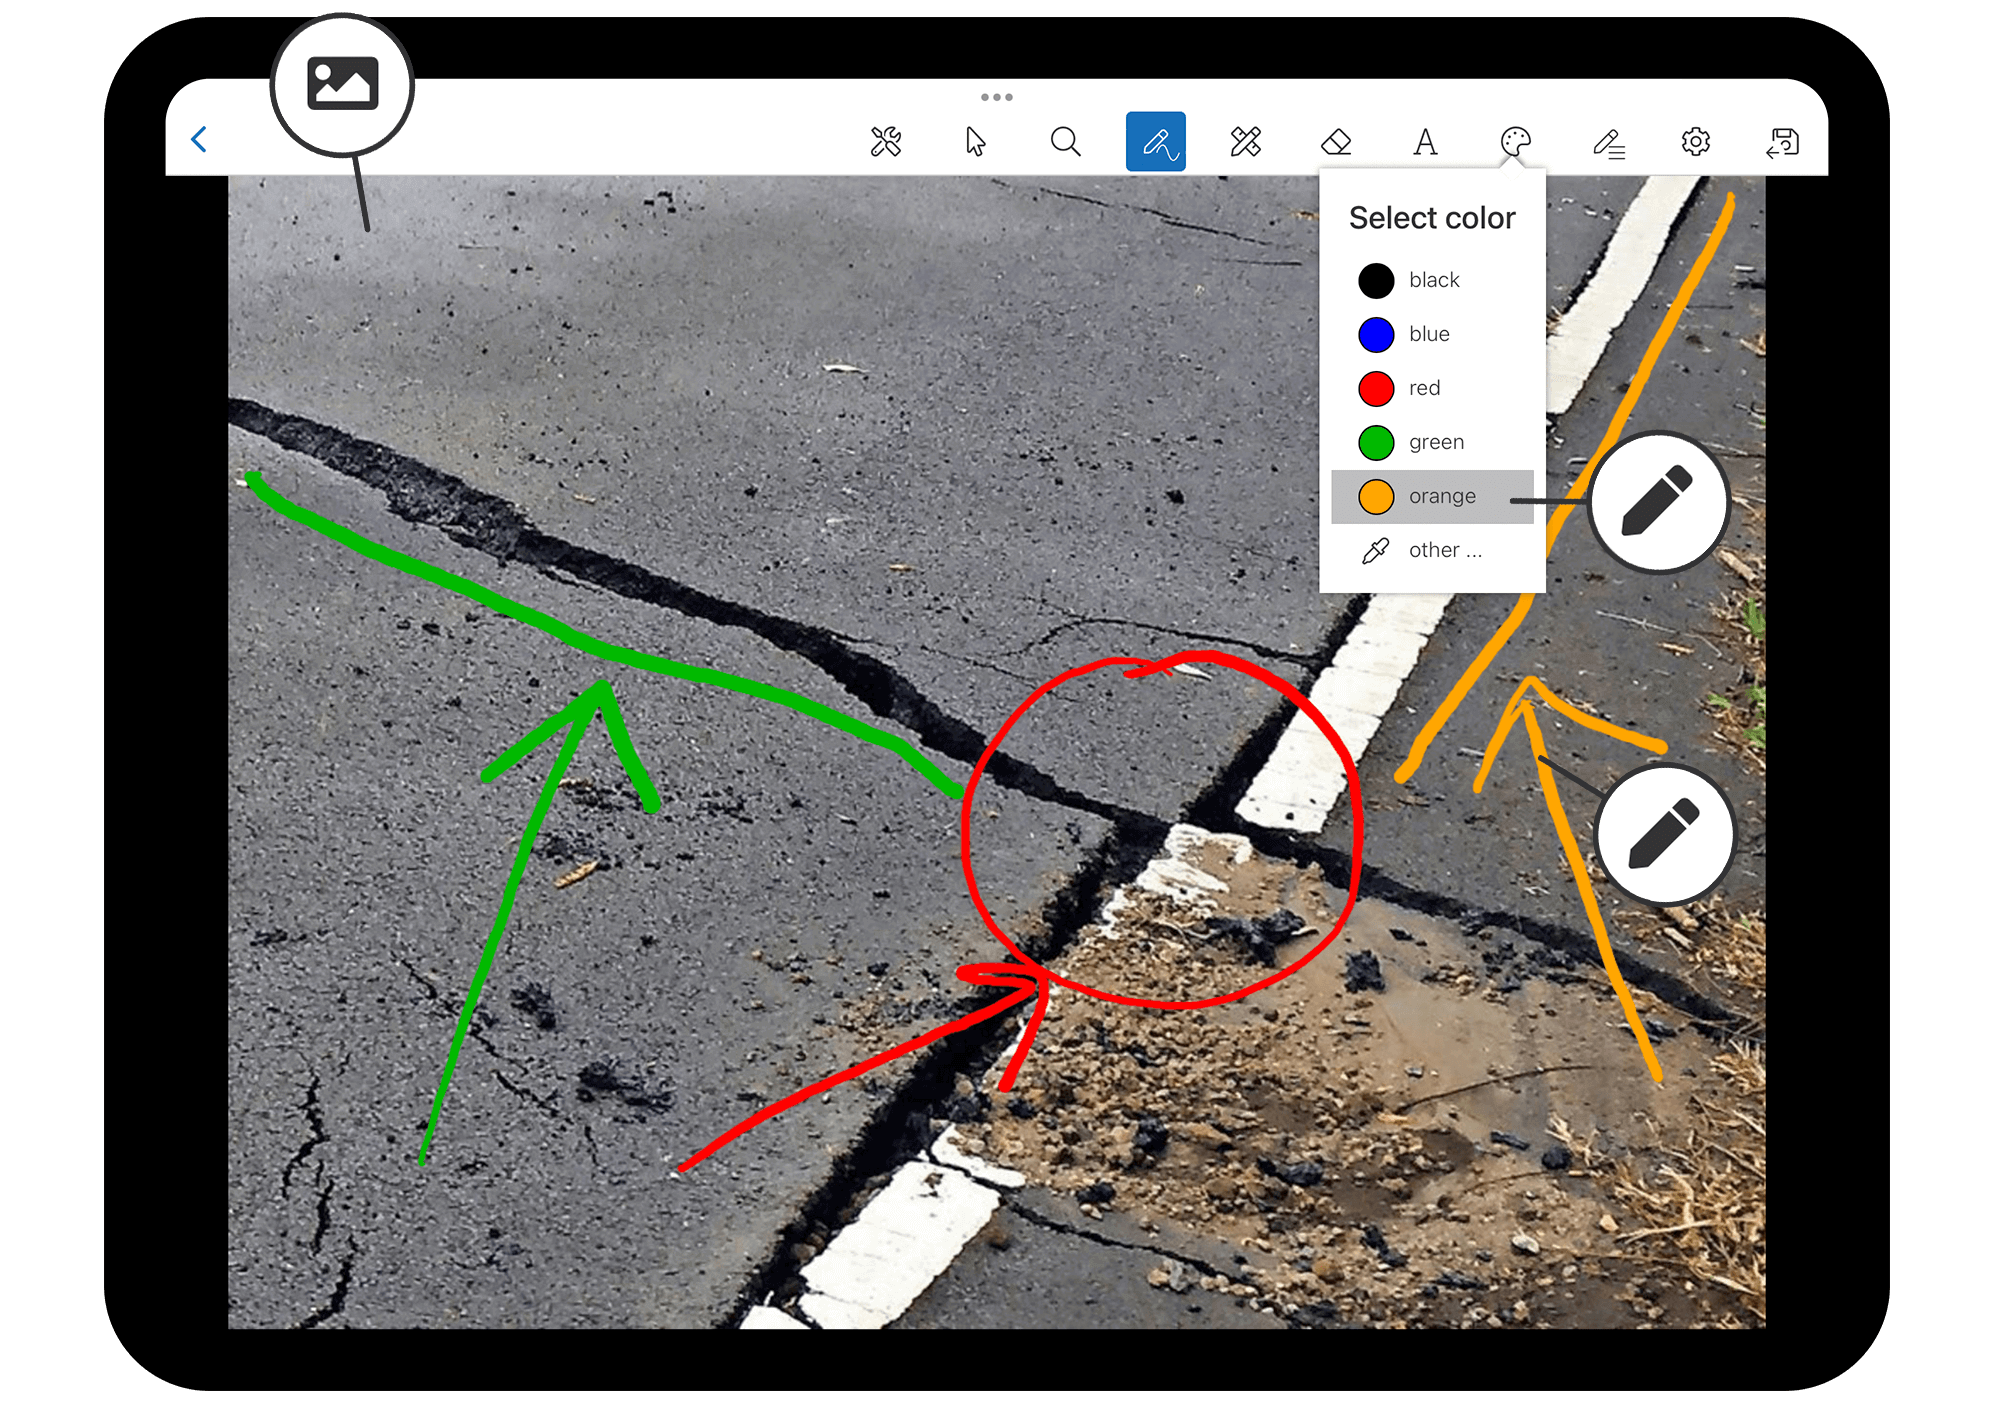Open the magnifier zoom tool
Viewport: 2000px width, 1410px height.
coord(1066,142)
